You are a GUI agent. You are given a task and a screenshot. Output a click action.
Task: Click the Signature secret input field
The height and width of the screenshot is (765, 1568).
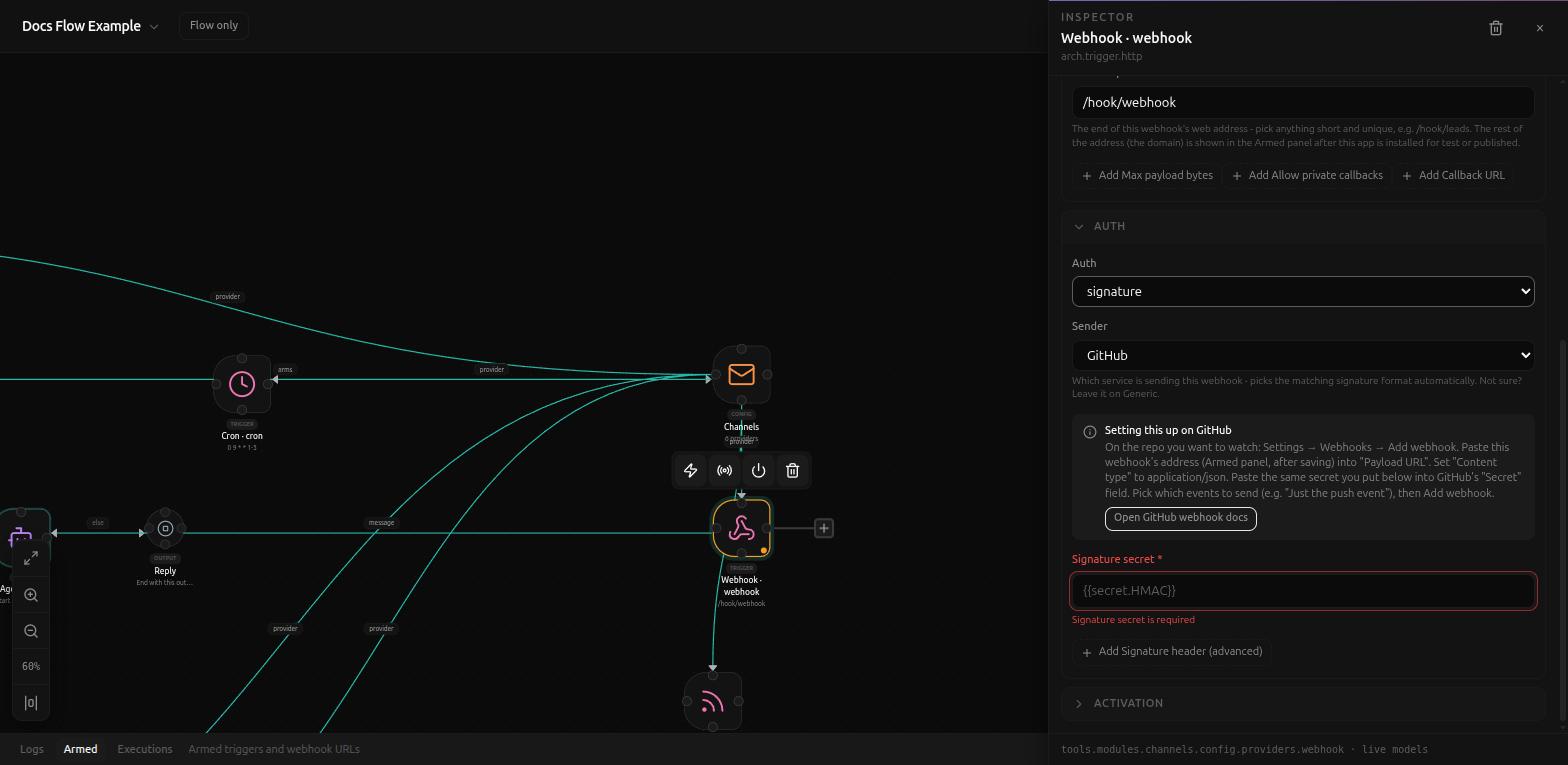[x=1303, y=590]
